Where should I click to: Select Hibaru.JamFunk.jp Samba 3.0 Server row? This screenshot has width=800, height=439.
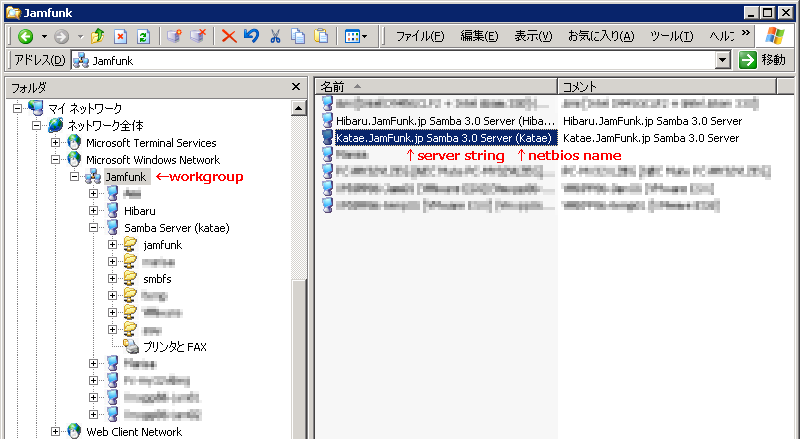pyautogui.click(x=445, y=121)
